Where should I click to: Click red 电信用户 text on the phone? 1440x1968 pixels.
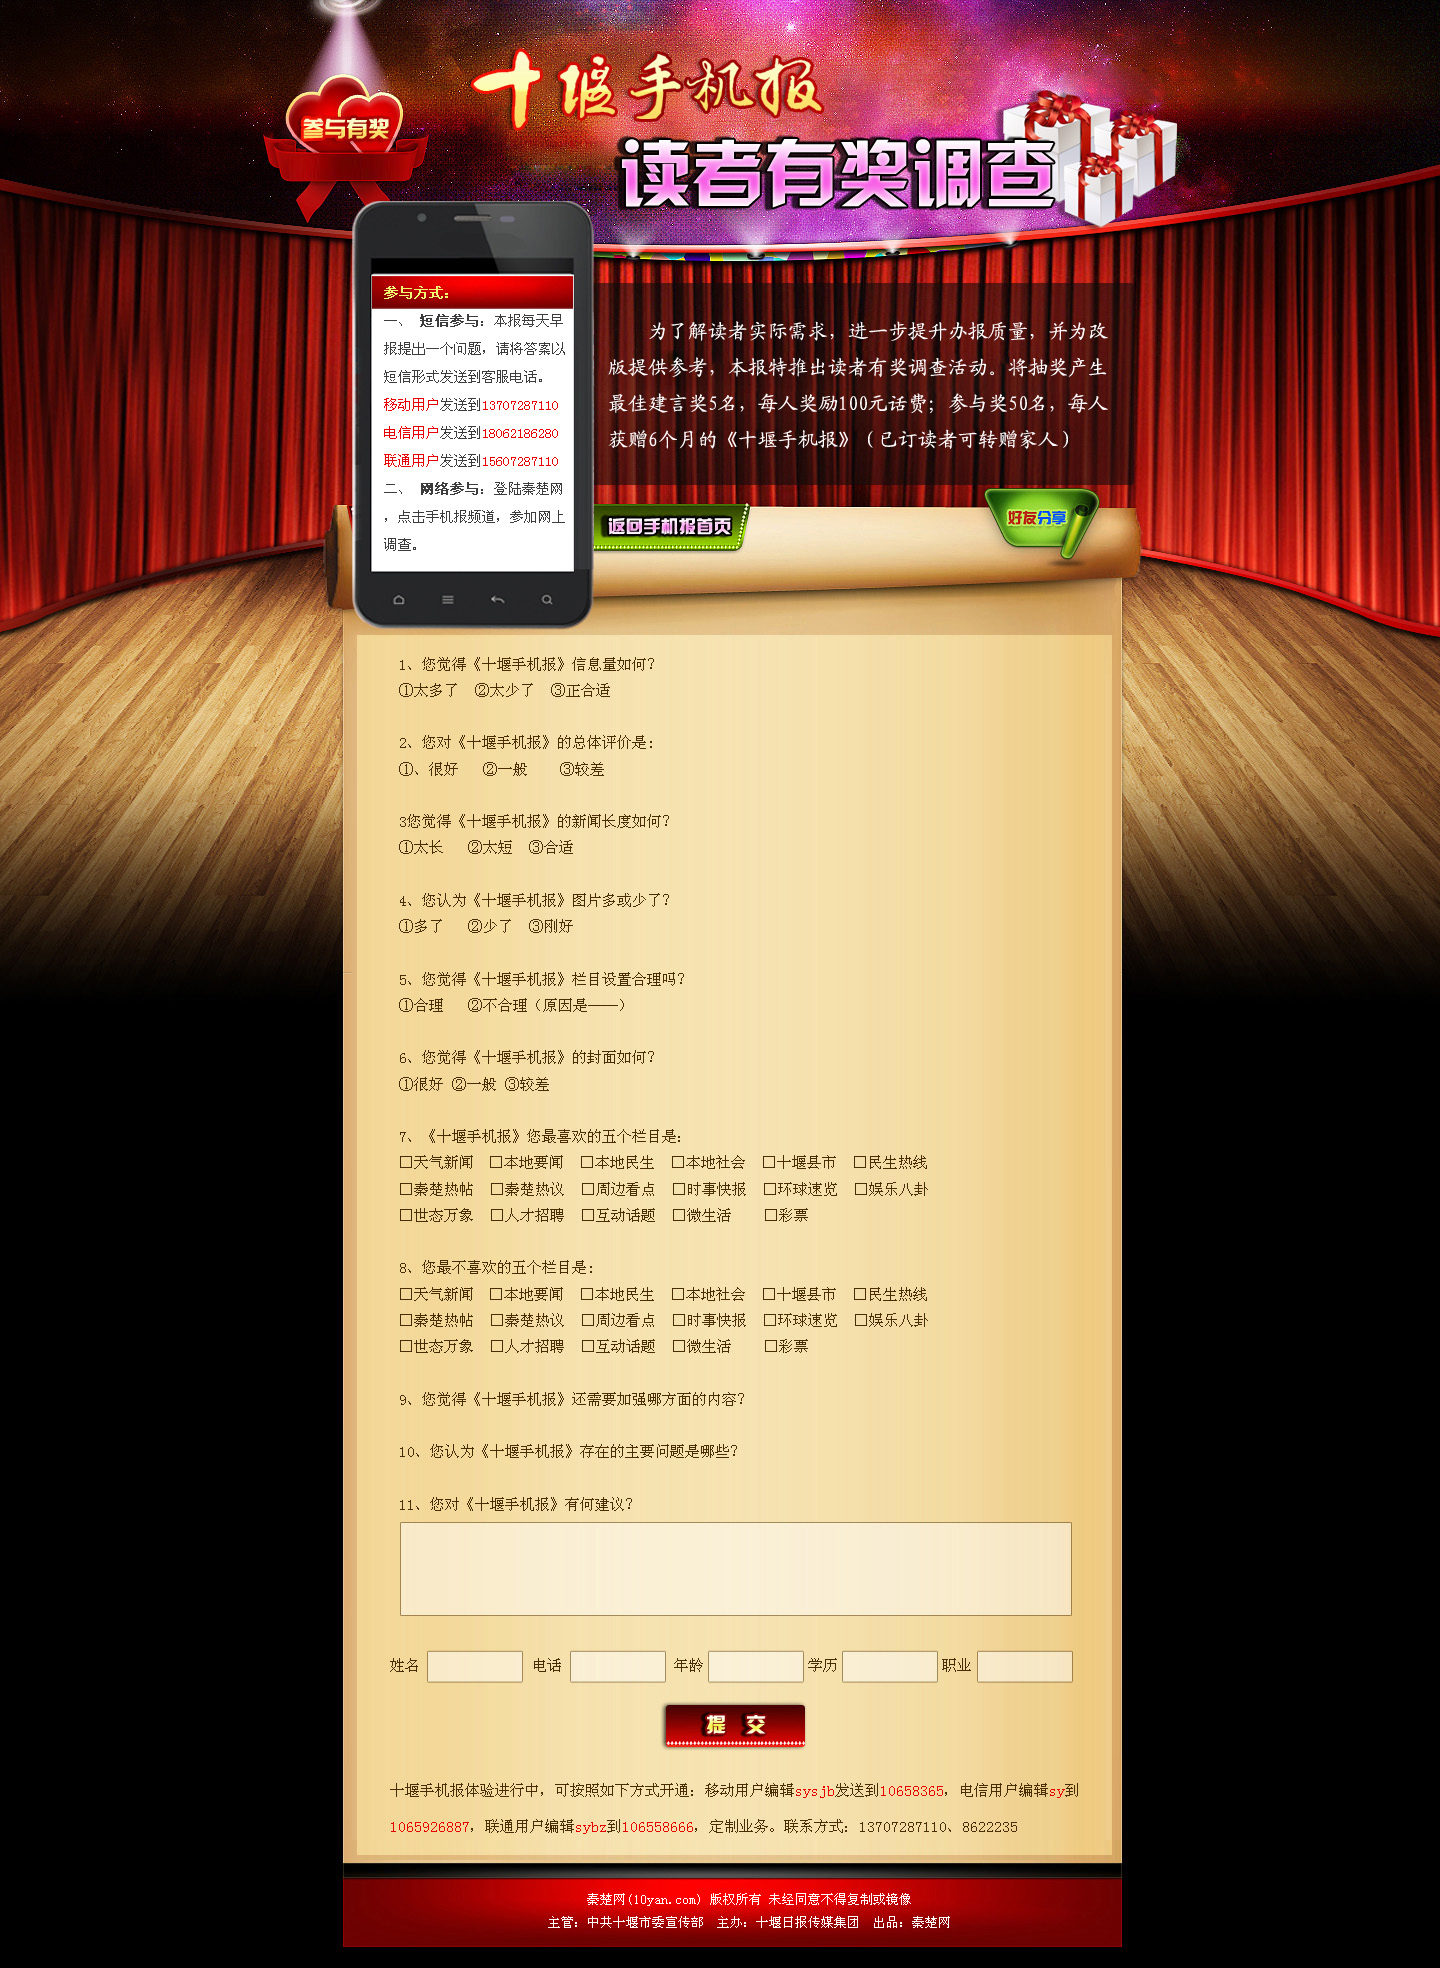click(411, 433)
